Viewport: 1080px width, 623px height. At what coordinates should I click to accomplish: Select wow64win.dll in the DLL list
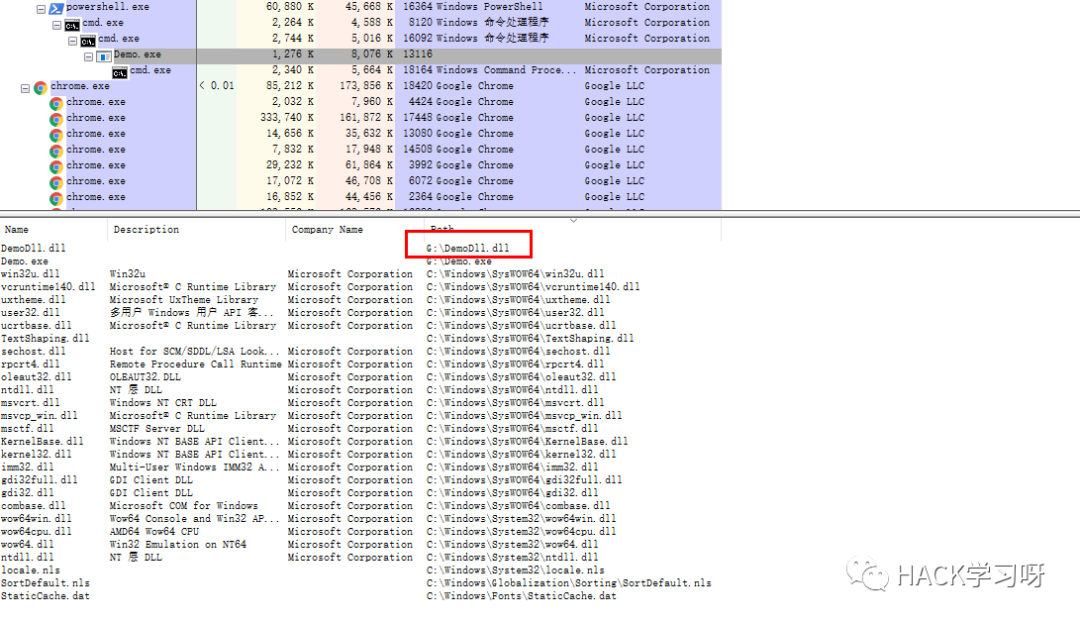pos(36,519)
